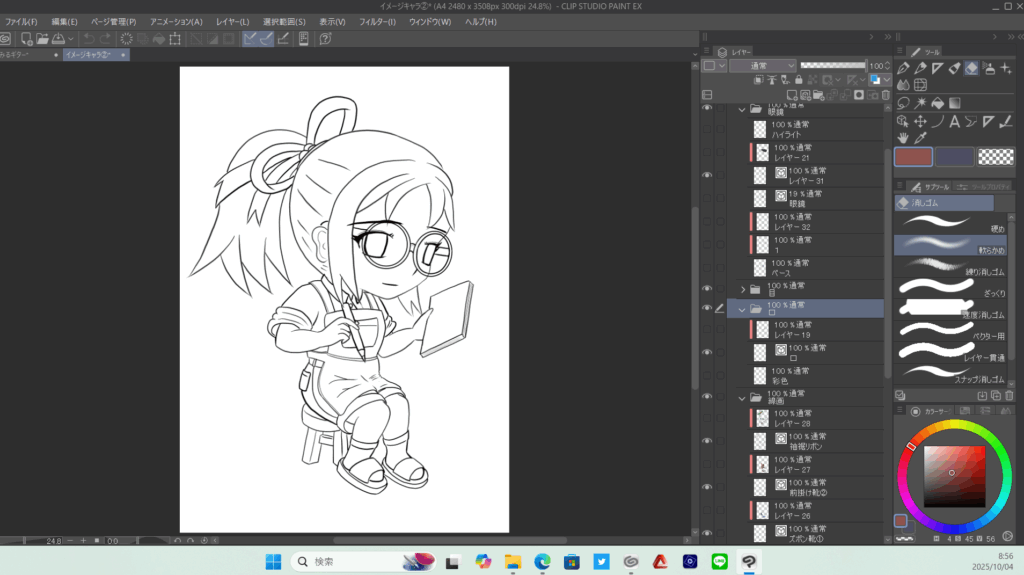Toggle visibility of the 目 folder
Image resolution: width=1024 pixels, height=575 pixels.
pos(707,289)
